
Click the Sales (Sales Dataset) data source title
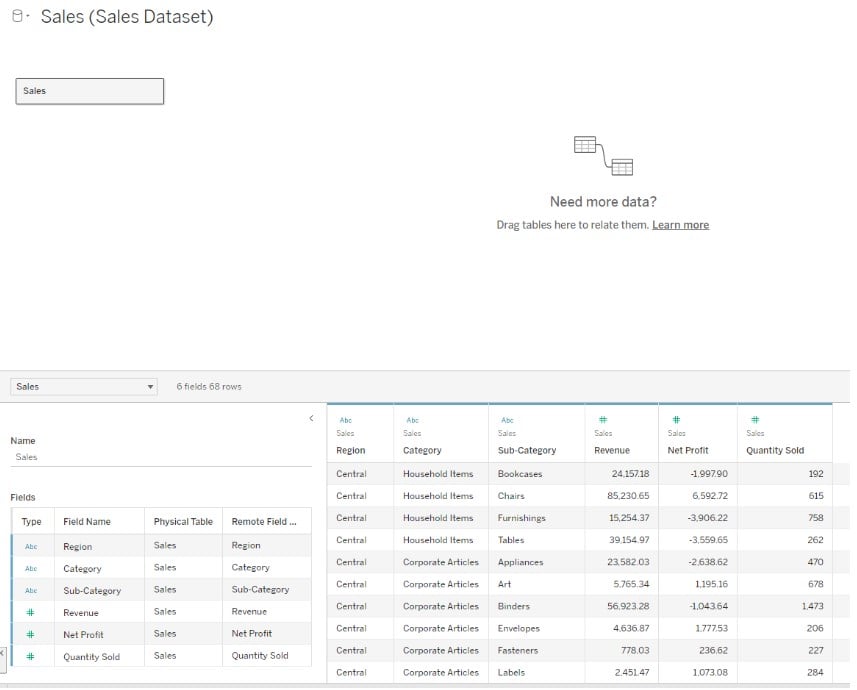pyautogui.click(x=127, y=16)
